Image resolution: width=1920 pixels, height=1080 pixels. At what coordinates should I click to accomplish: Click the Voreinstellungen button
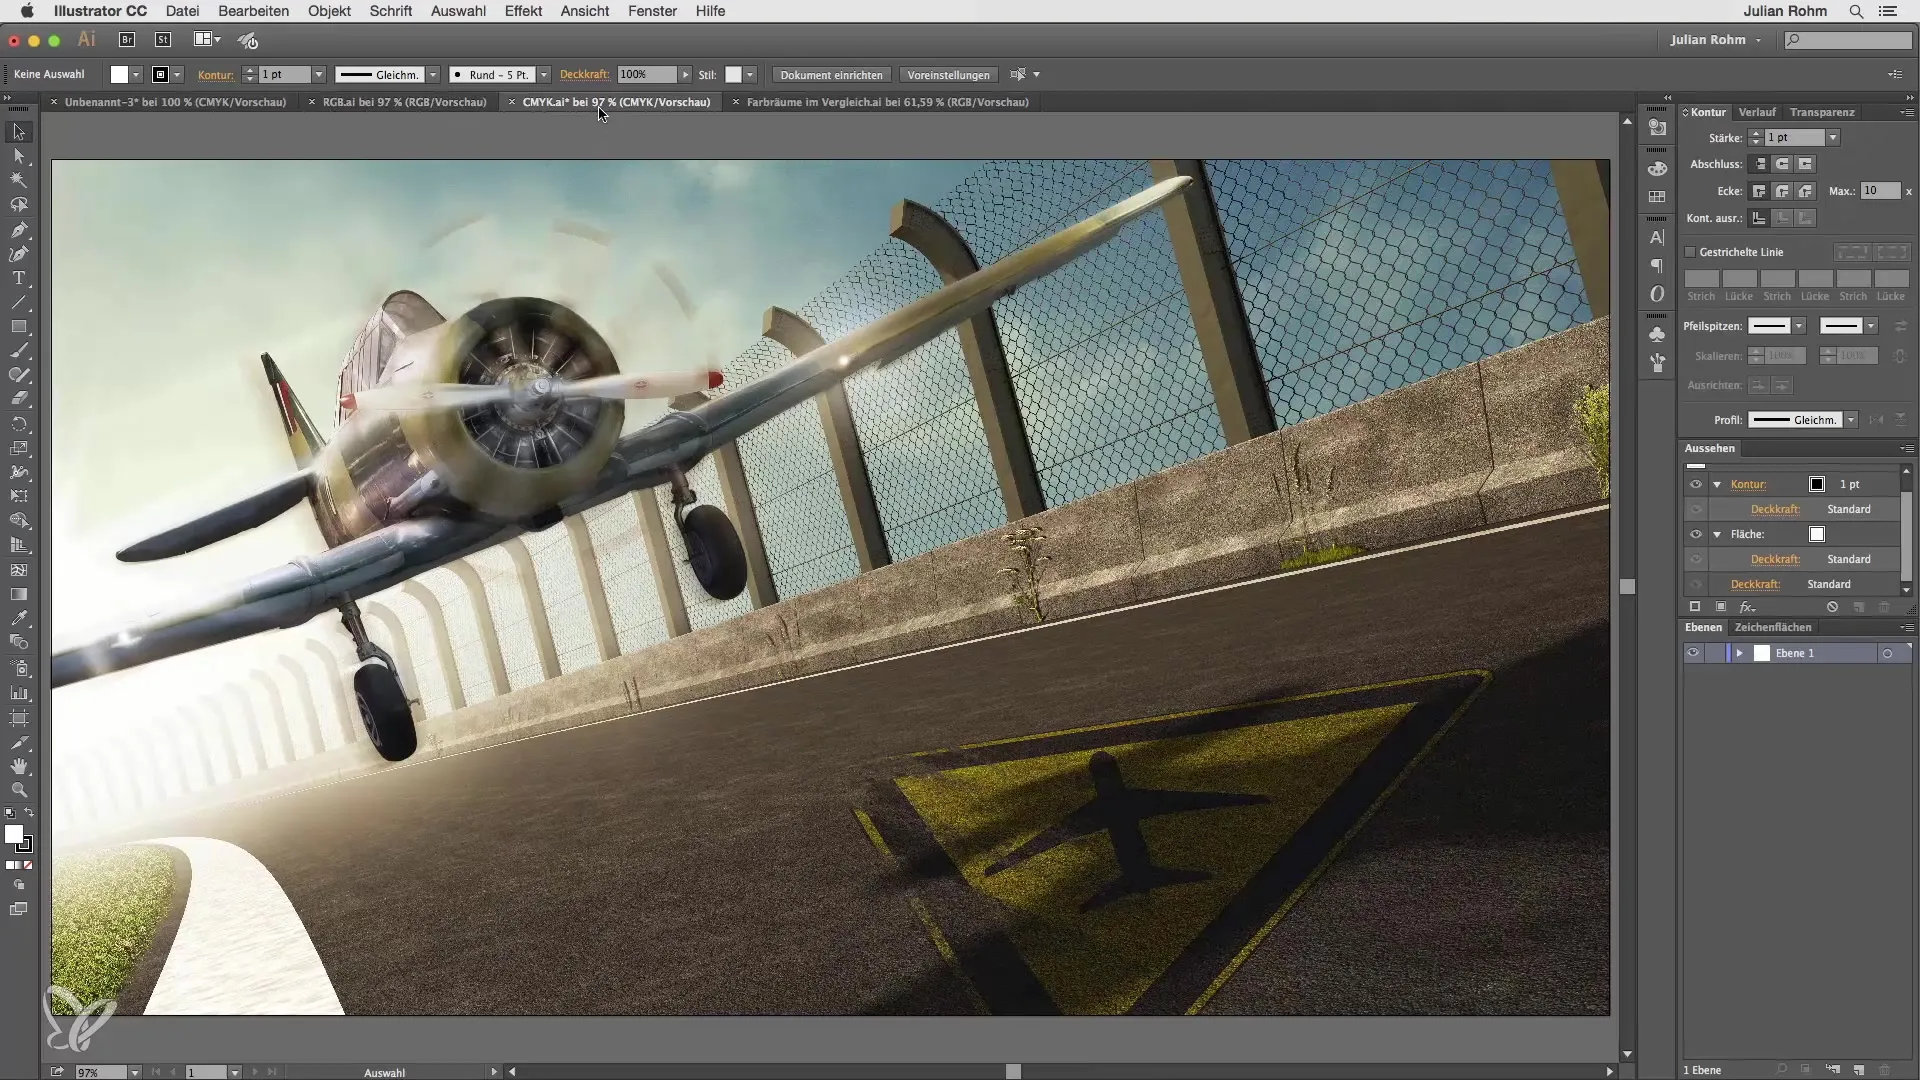(948, 75)
